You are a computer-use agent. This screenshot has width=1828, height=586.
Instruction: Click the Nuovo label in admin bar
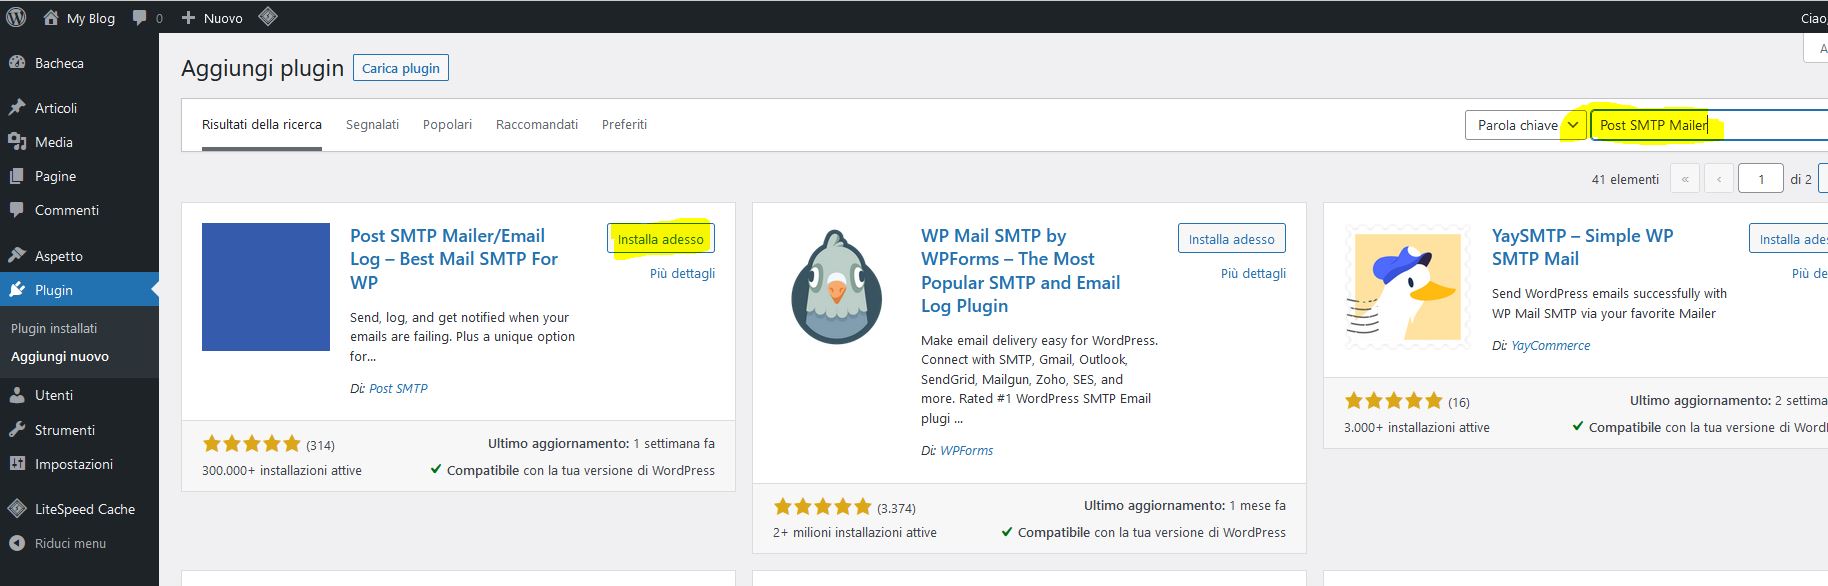223,18
